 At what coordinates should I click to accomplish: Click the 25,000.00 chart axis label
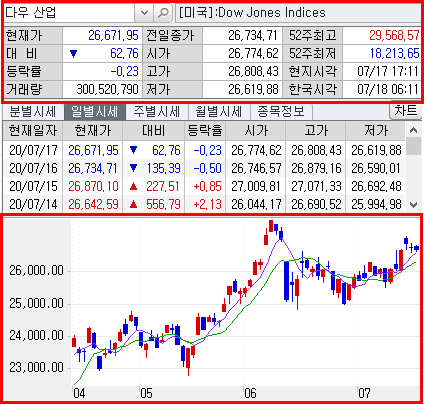(36, 303)
